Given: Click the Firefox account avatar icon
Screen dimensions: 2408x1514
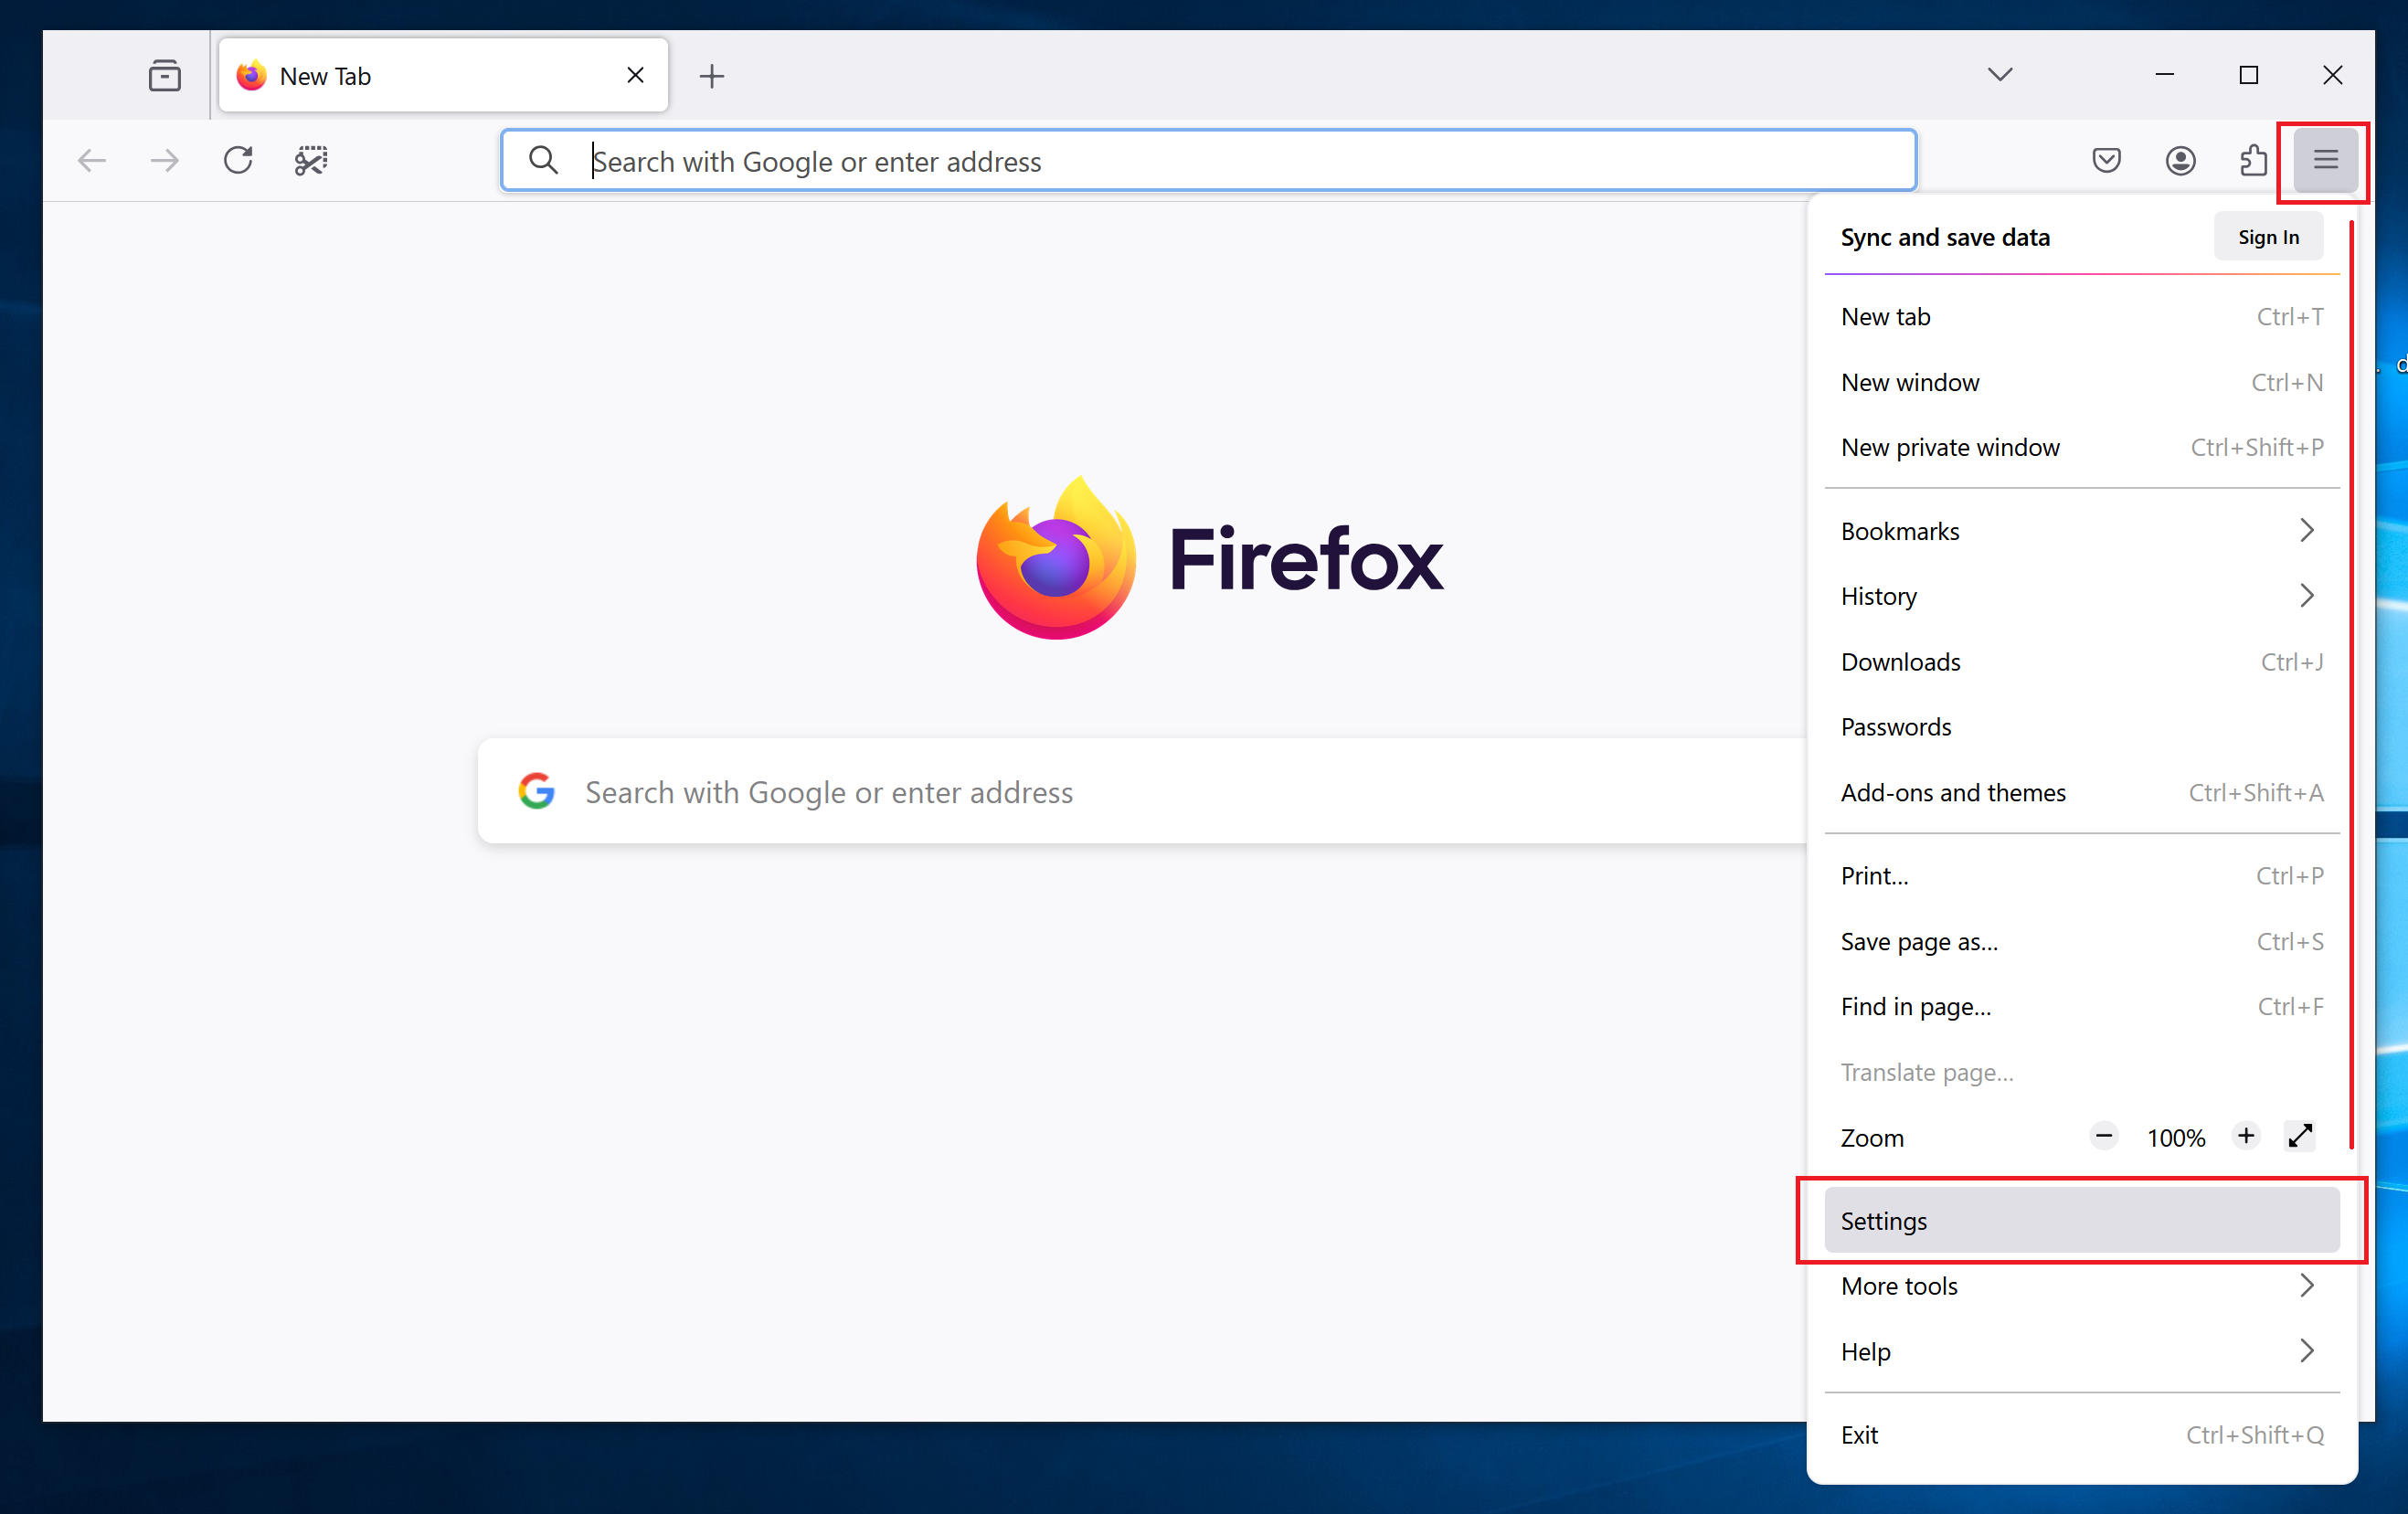Looking at the screenshot, I should pos(2180,160).
